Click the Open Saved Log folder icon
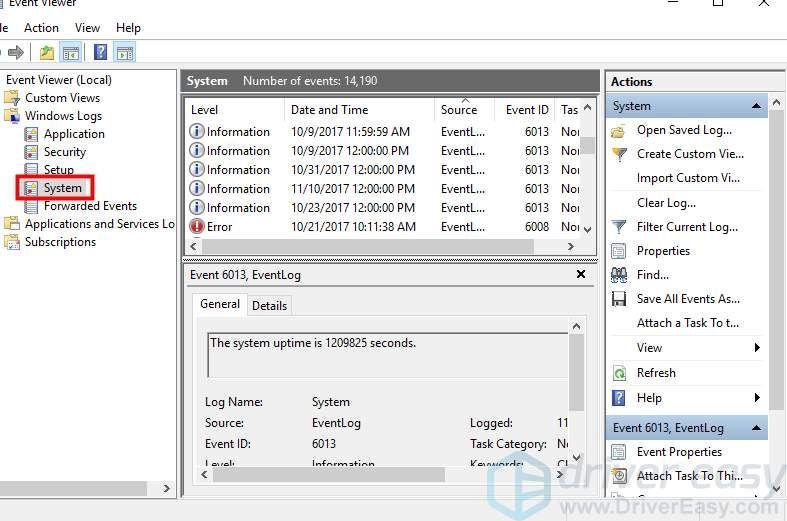787x521 pixels. click(619, 131)
